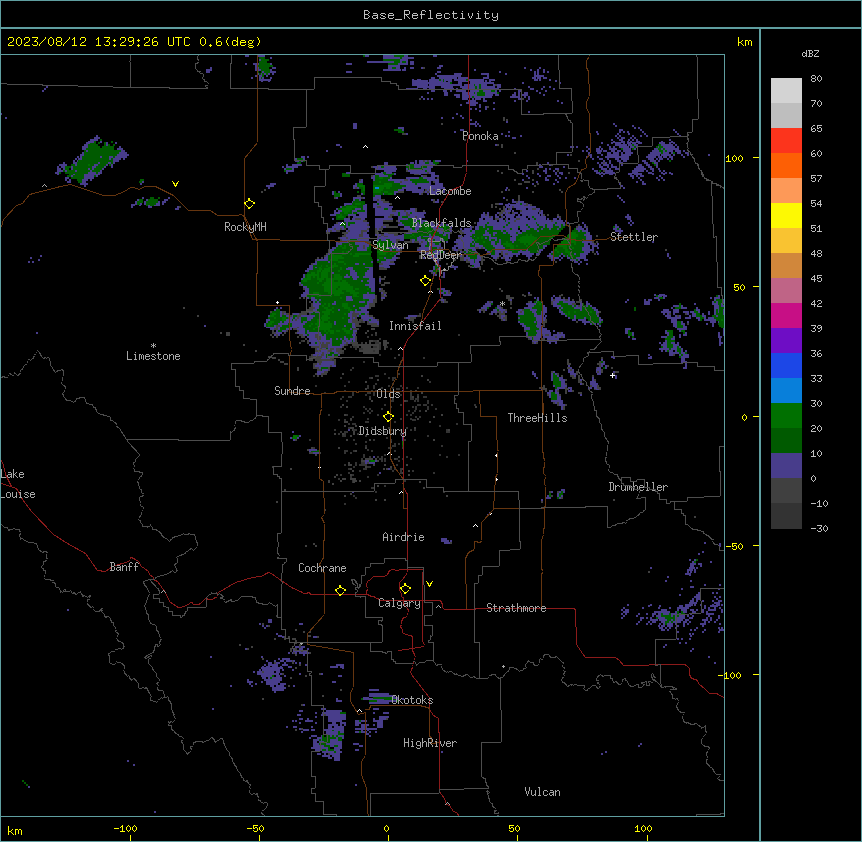
Task: Click the RedDeer city label
Action: [x=440, y=255]
